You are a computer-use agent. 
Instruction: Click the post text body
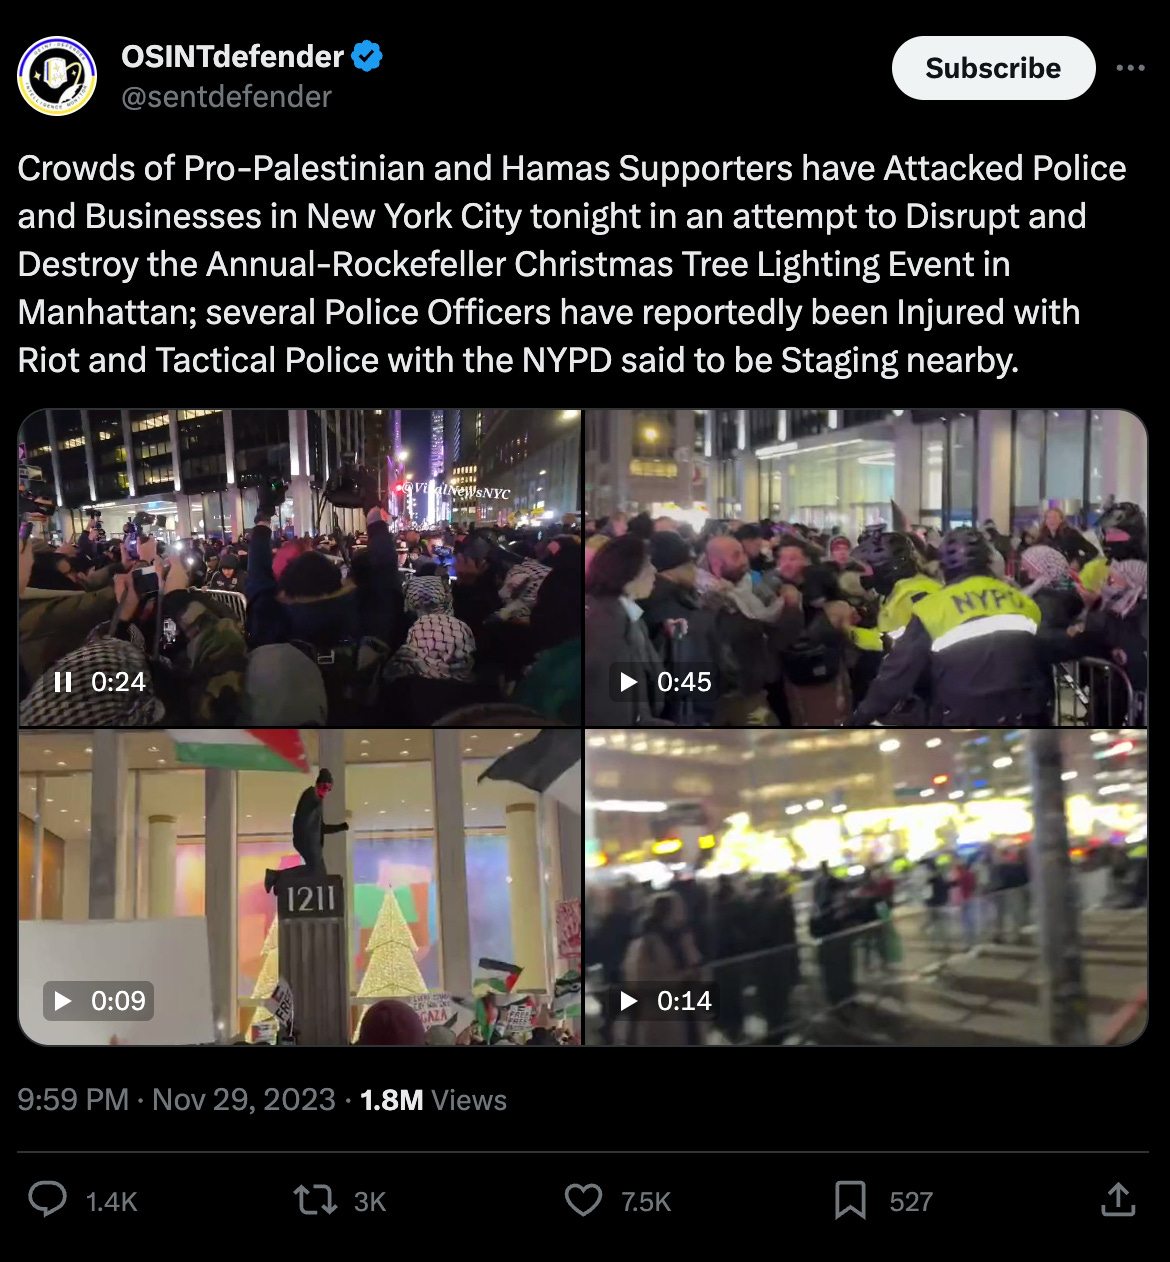click(572, 264)
